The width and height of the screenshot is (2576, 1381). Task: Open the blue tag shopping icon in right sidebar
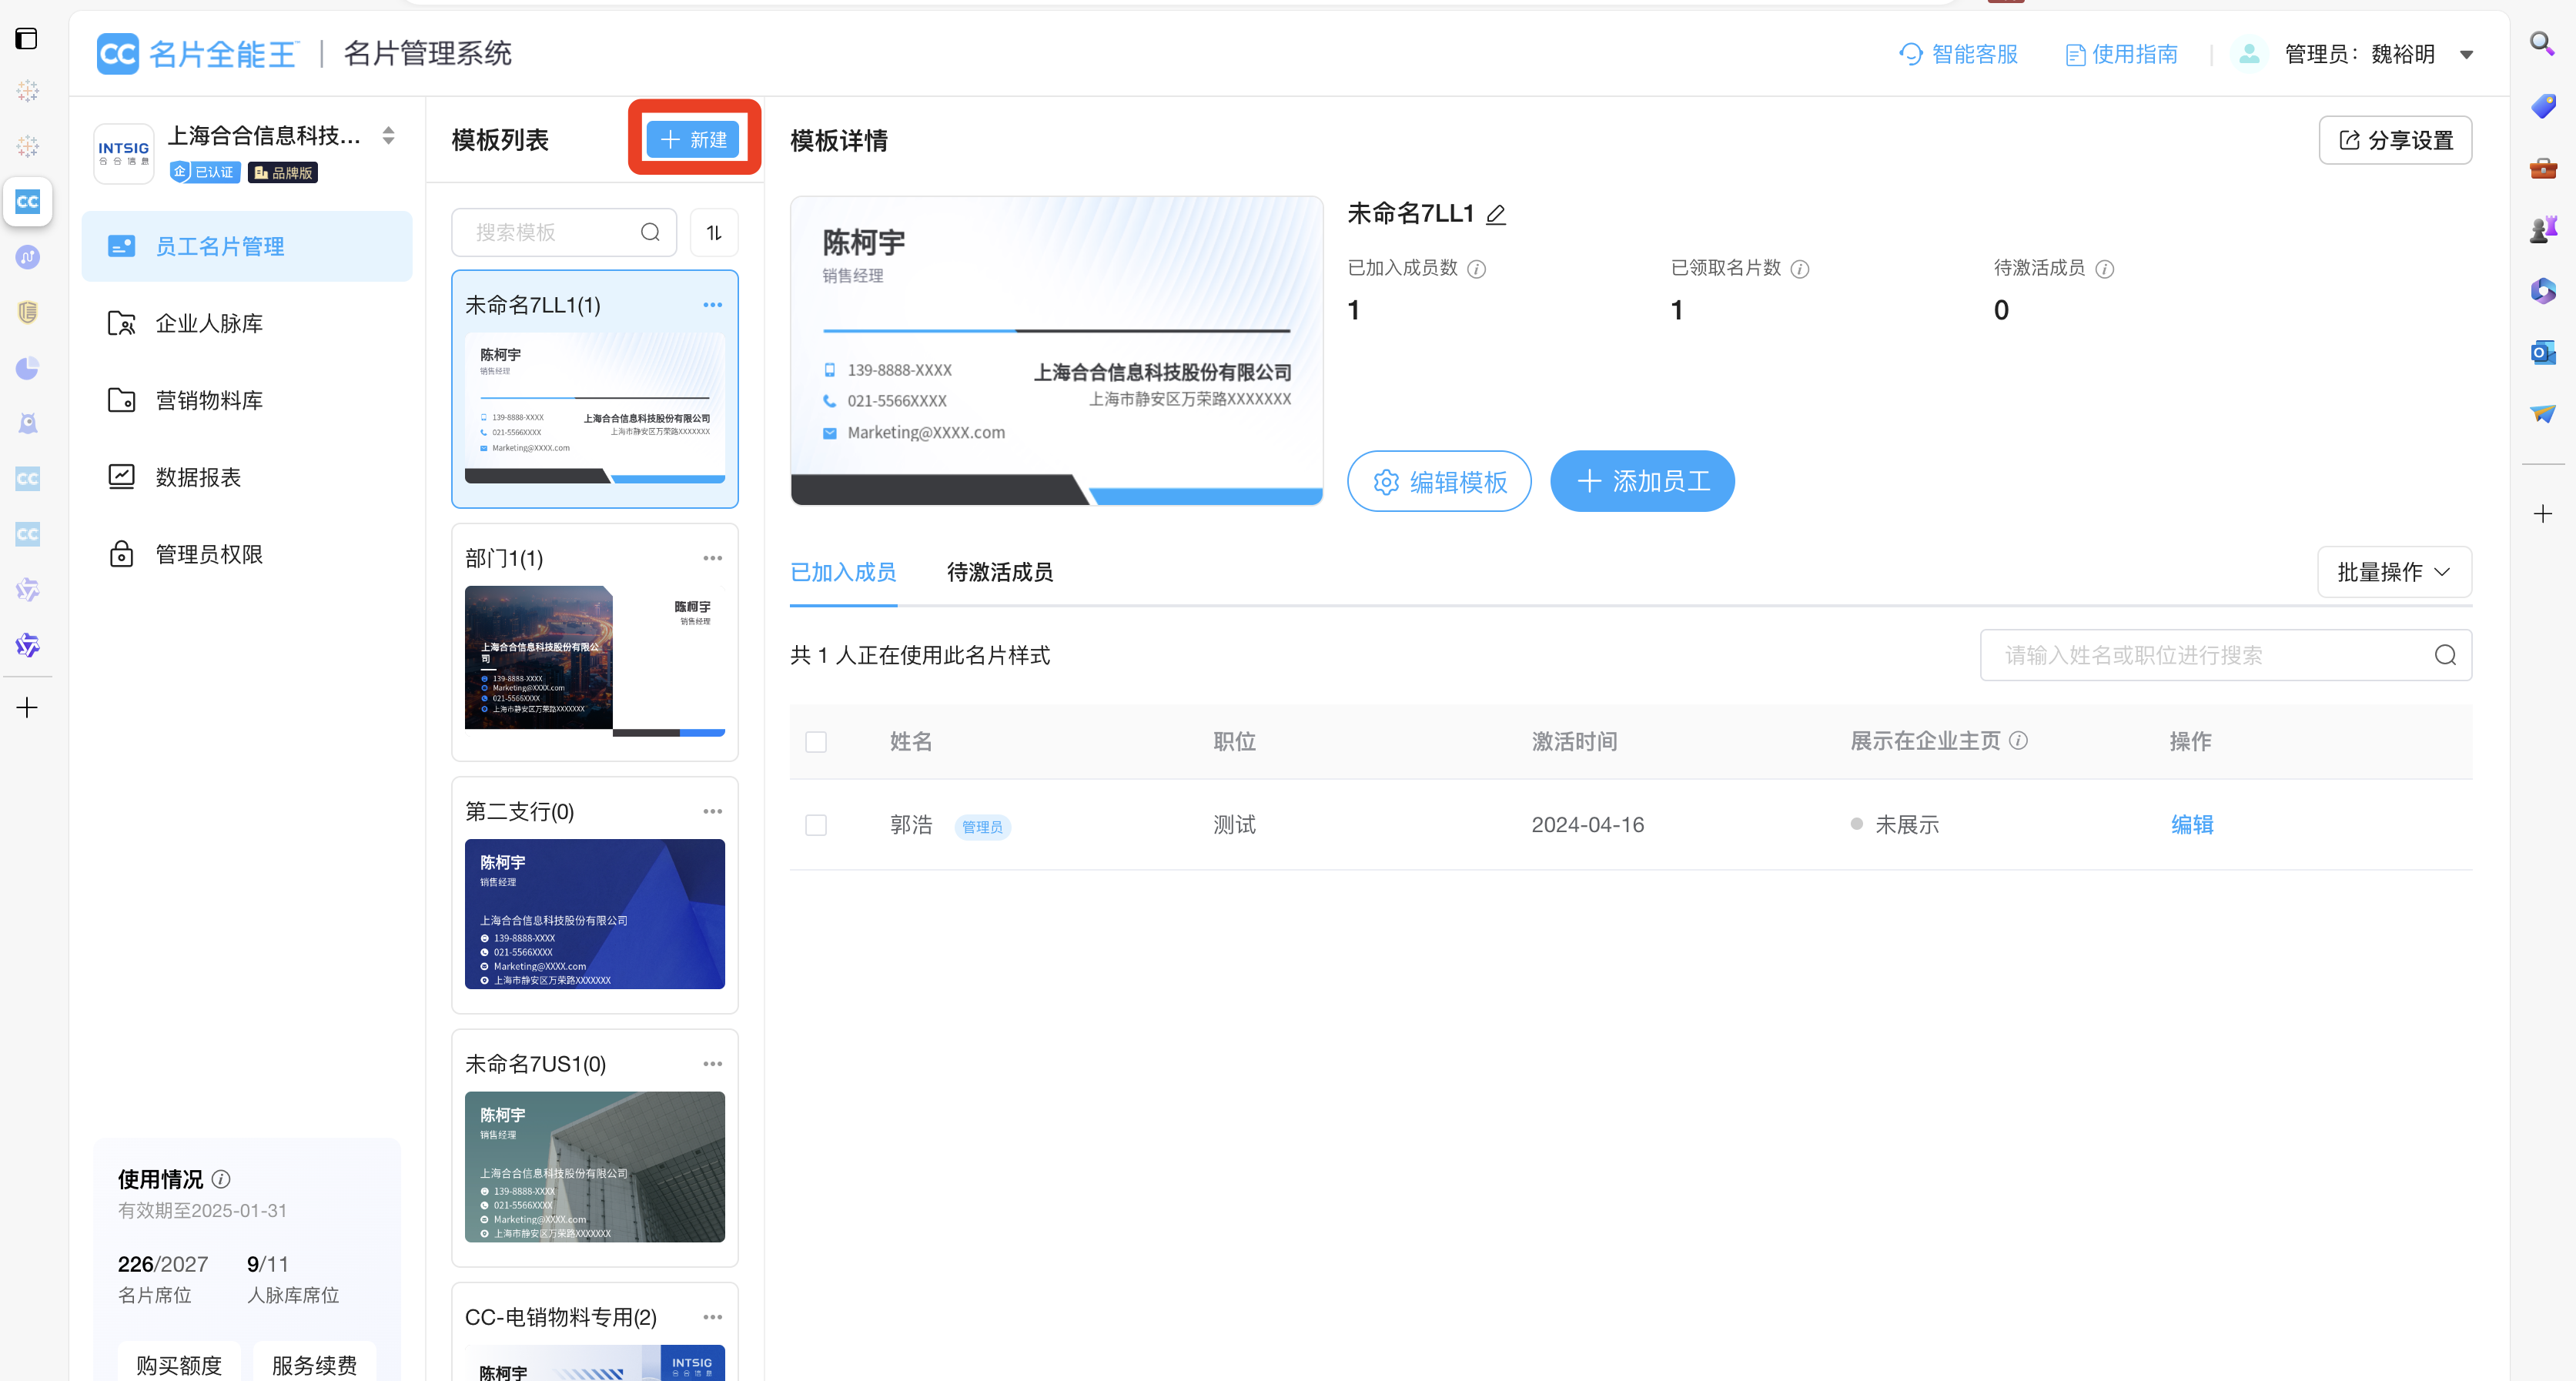2543,105
